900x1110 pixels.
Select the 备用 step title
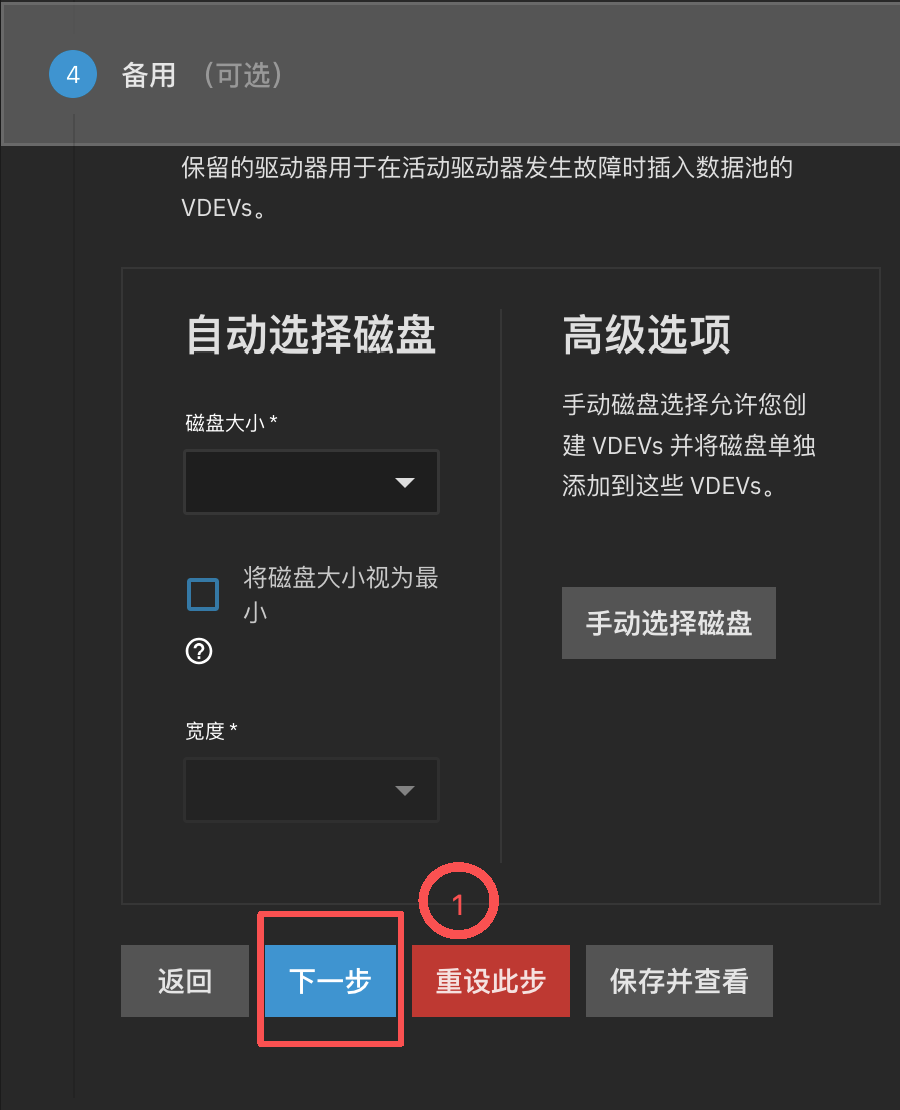[x=149, y=75]
